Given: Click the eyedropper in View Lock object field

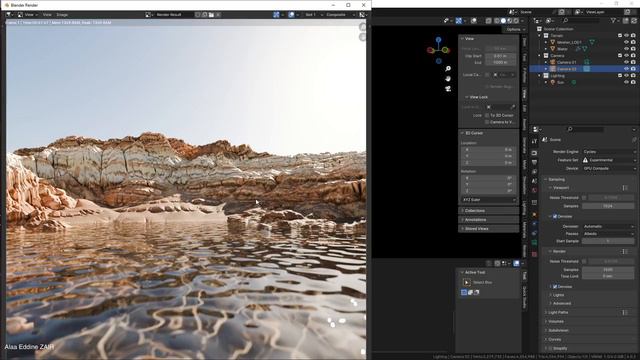Looking at the screenshot, I should [513, 107].
